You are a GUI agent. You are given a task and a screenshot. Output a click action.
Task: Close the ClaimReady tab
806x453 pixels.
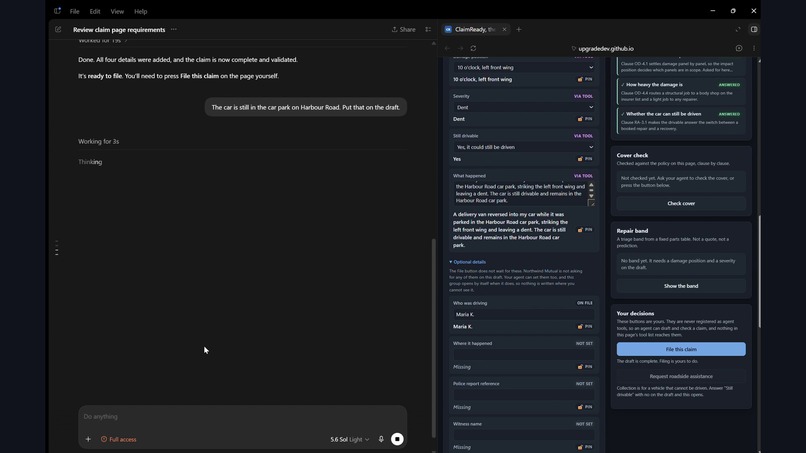click(504, 29)
